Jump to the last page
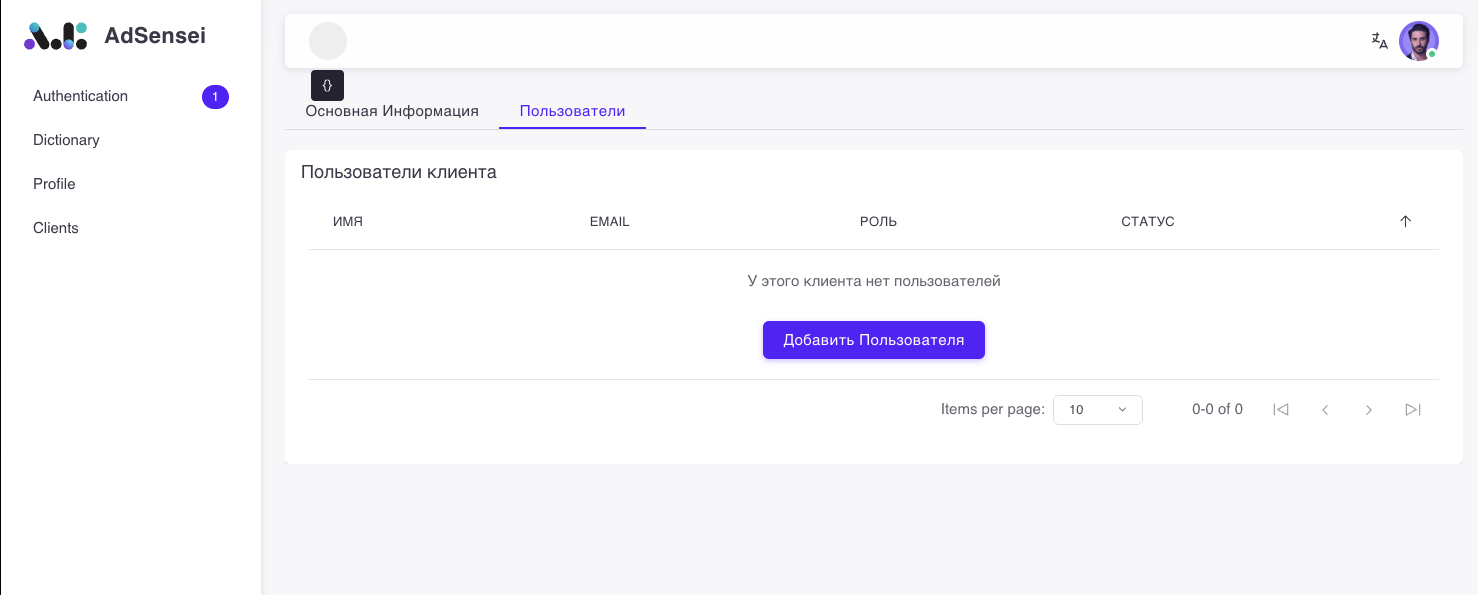This screenshot has width=1478, height=595. (1413, 409)
